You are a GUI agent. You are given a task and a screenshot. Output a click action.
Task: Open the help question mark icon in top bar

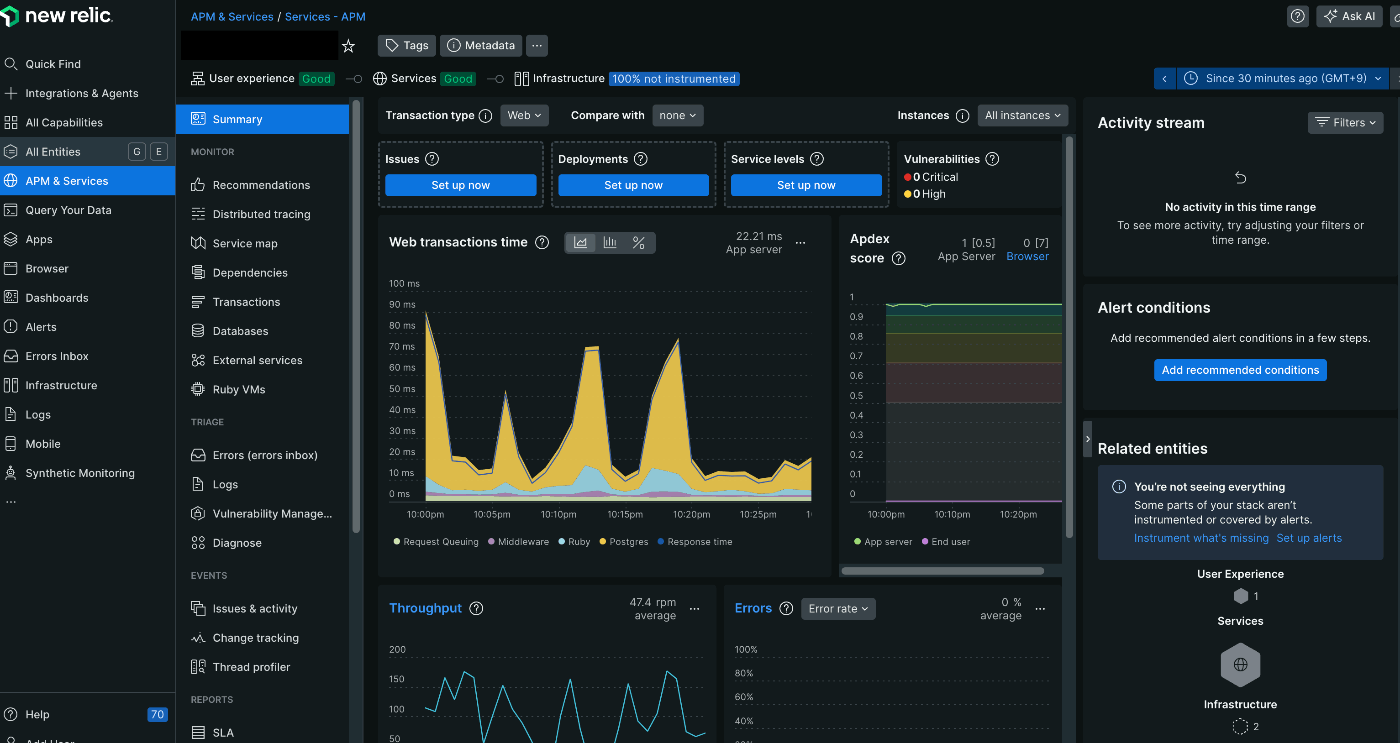click(x=1297, y=16)
